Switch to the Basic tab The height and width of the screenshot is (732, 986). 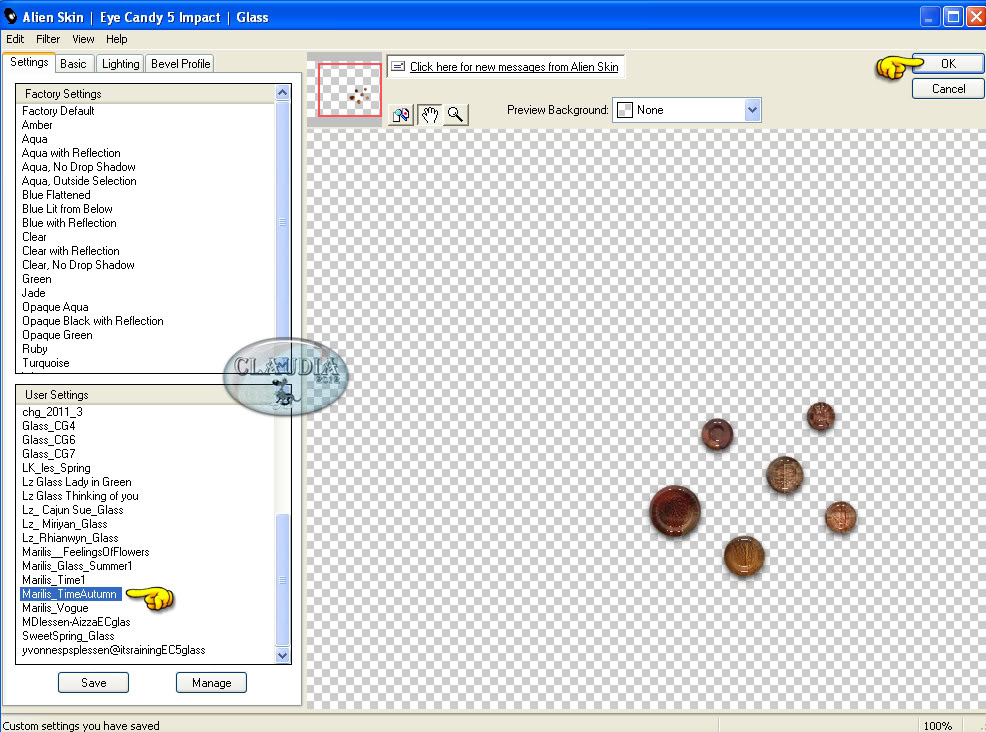point(74,64)
